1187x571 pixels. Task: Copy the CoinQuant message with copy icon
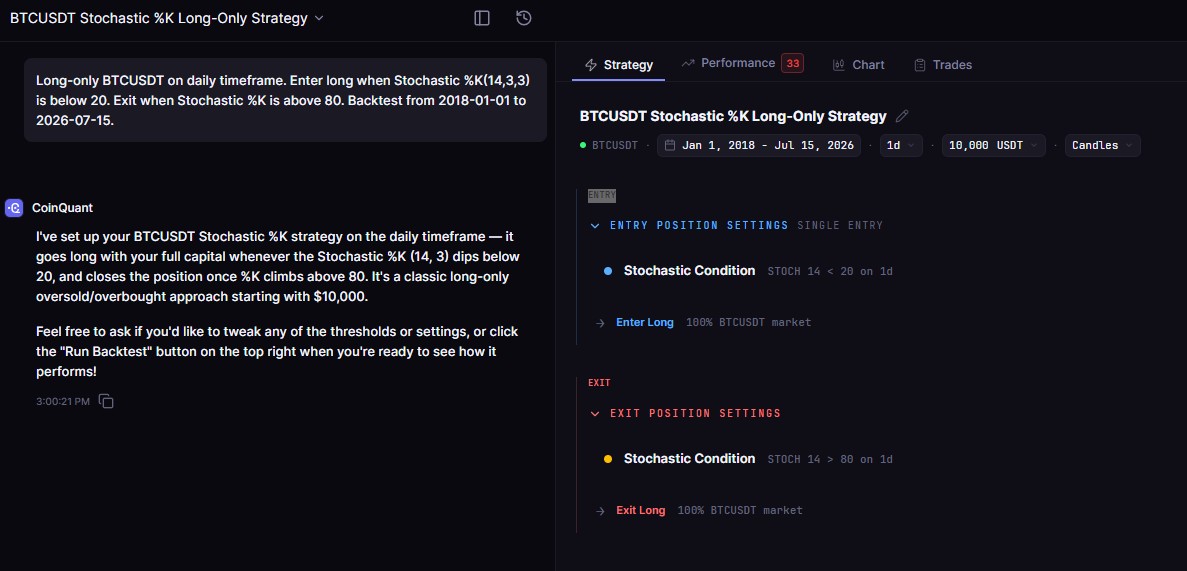107,401
